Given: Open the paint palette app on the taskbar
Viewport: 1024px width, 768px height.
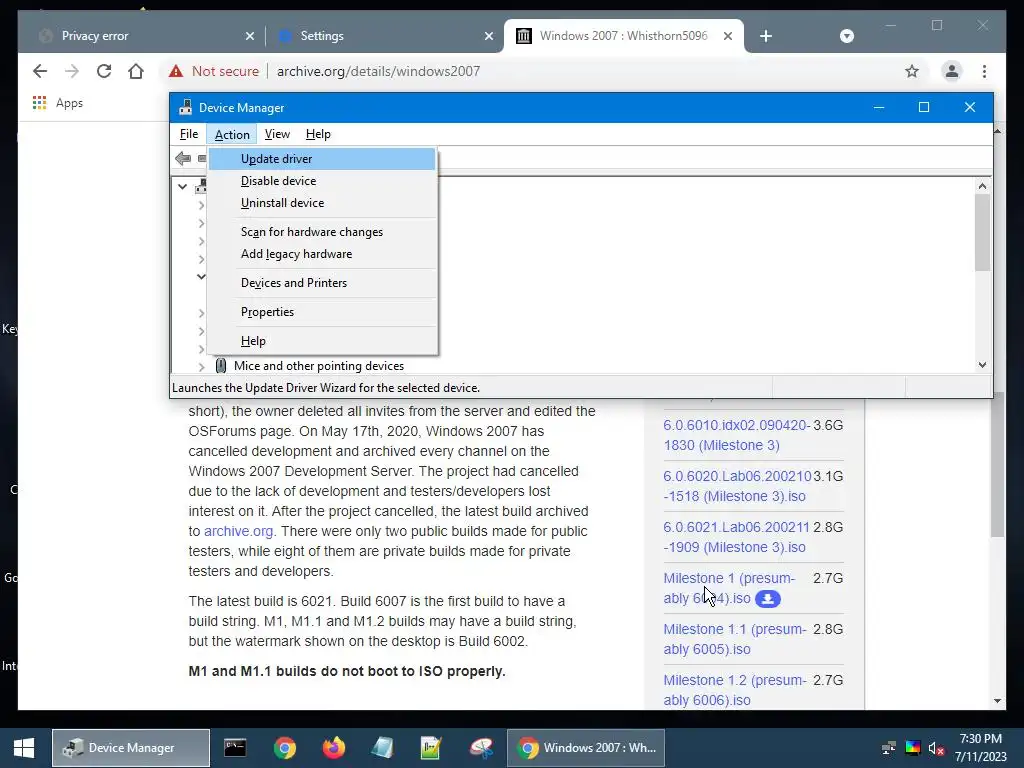Looking at the screenshot, I should [x=481, y=748].
